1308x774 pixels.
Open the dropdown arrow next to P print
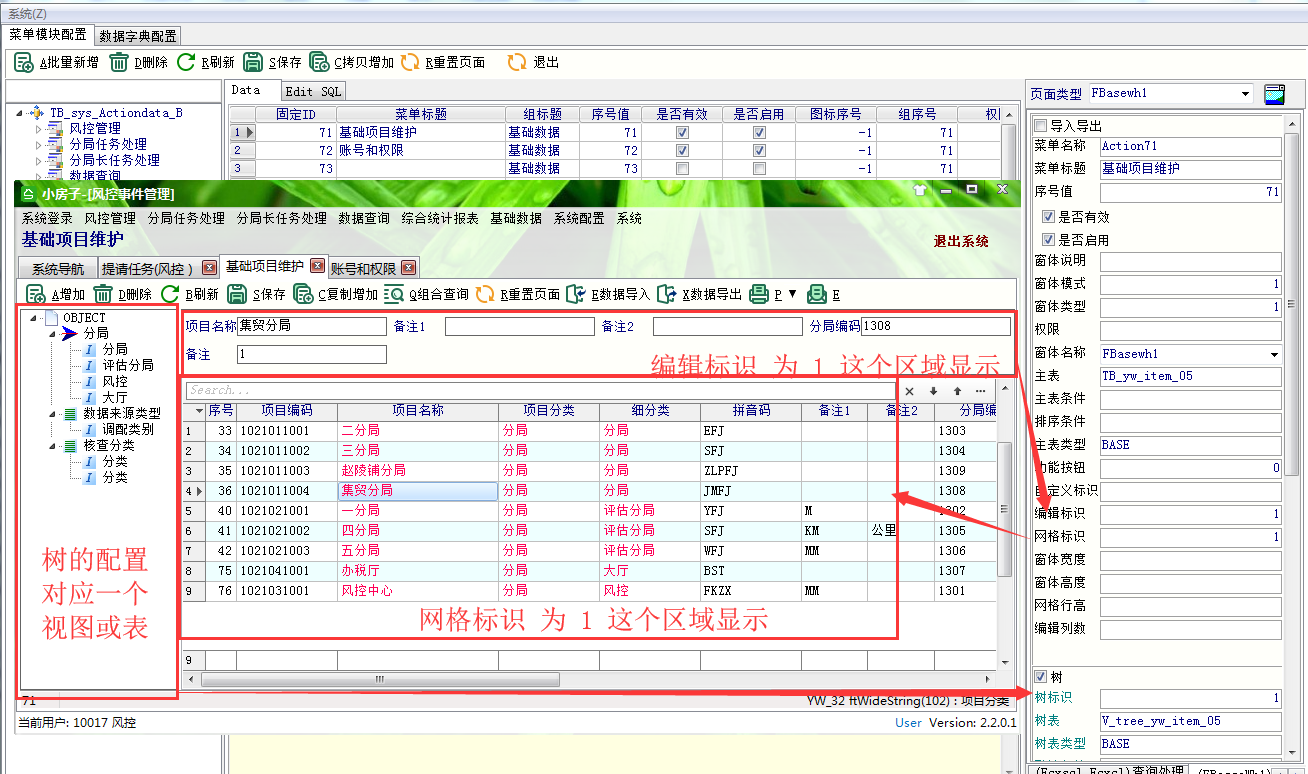pyautogui.click(x=793, y=294)
